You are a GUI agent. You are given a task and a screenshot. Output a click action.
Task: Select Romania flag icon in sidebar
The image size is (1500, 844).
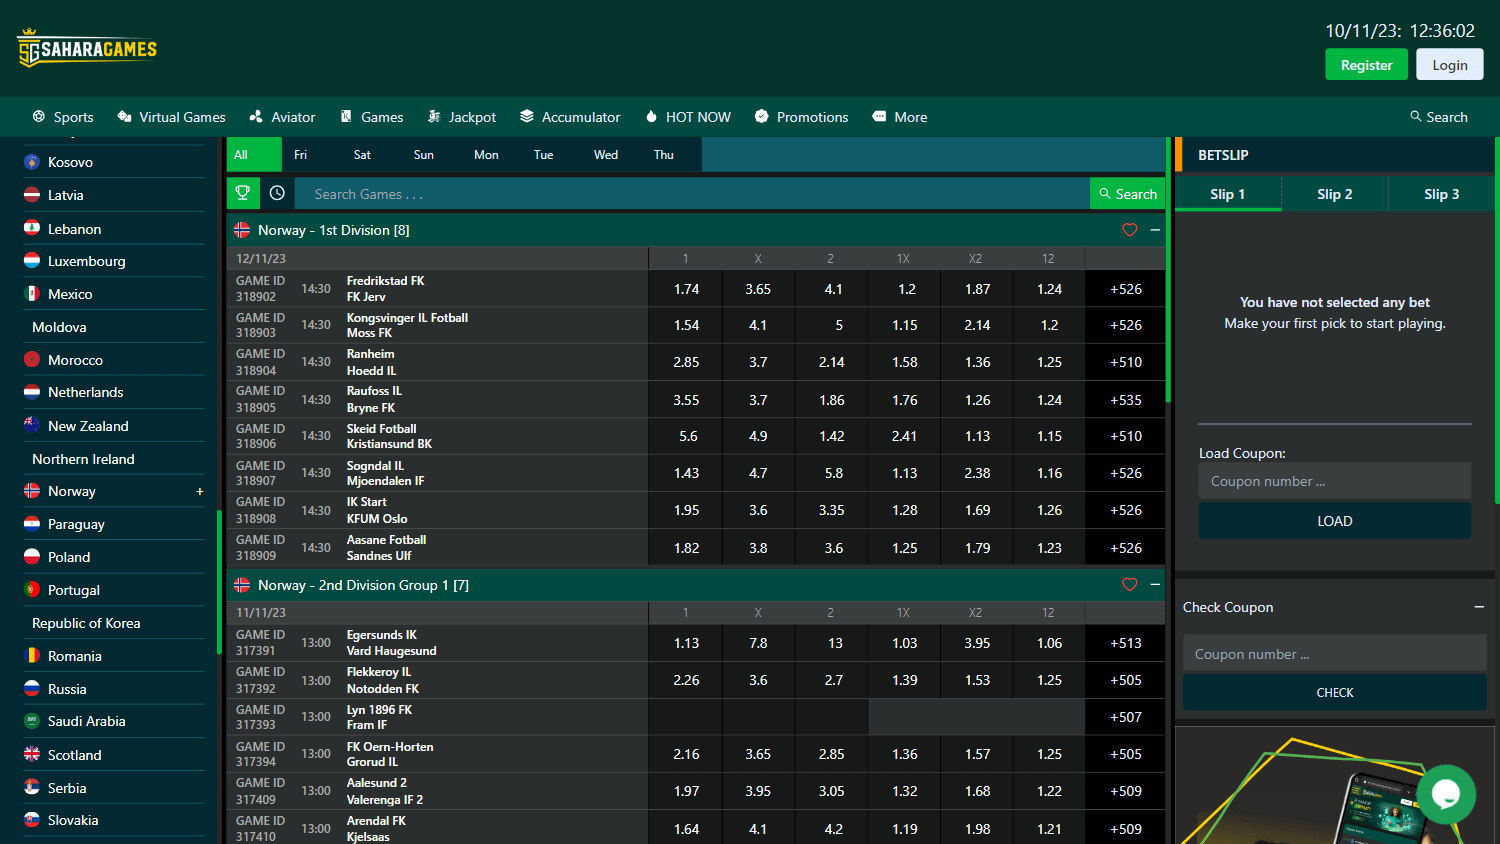point(32,656)
